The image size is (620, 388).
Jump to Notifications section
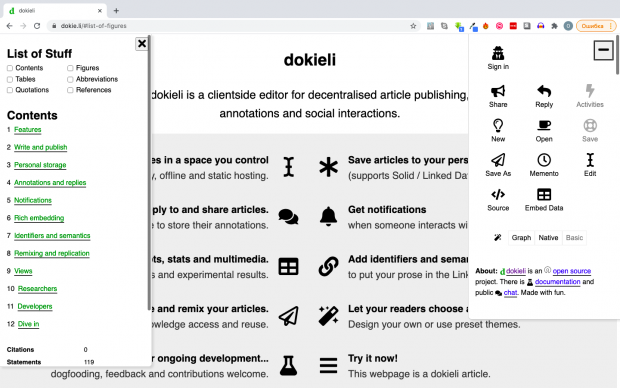(33, 200)
